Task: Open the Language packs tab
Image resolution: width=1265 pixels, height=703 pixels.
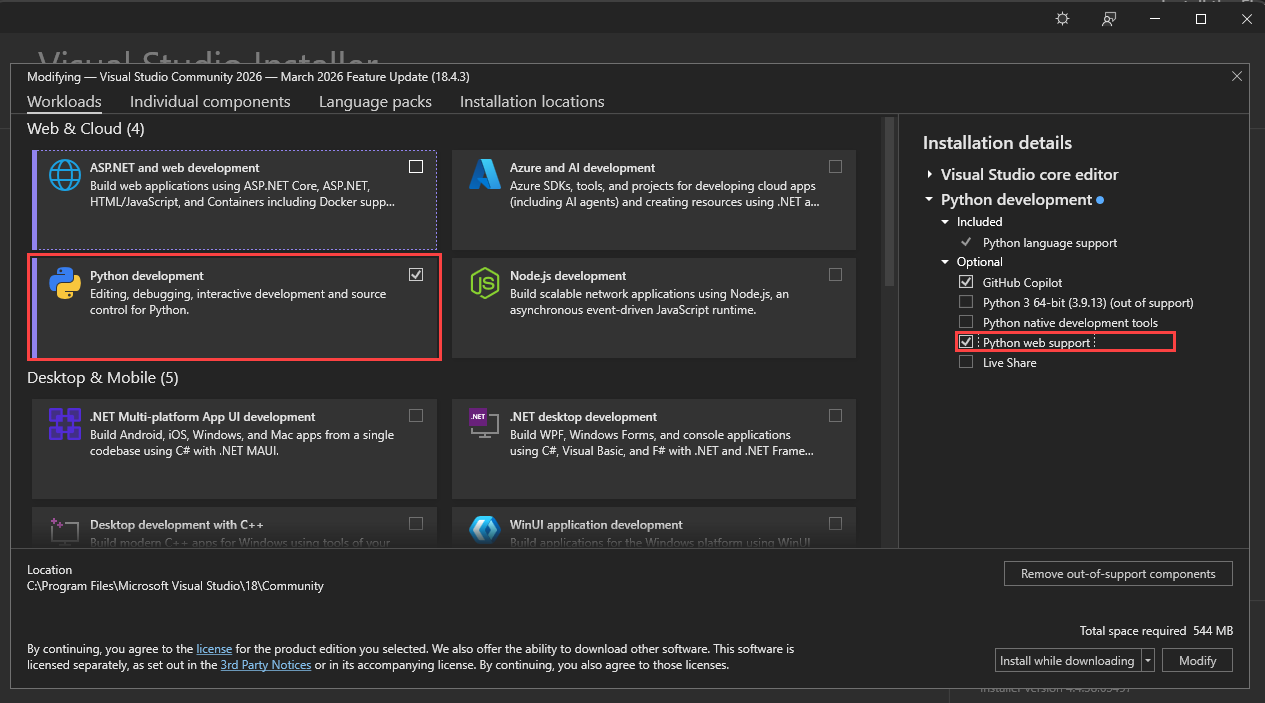Action: click(x=375, y=102)
